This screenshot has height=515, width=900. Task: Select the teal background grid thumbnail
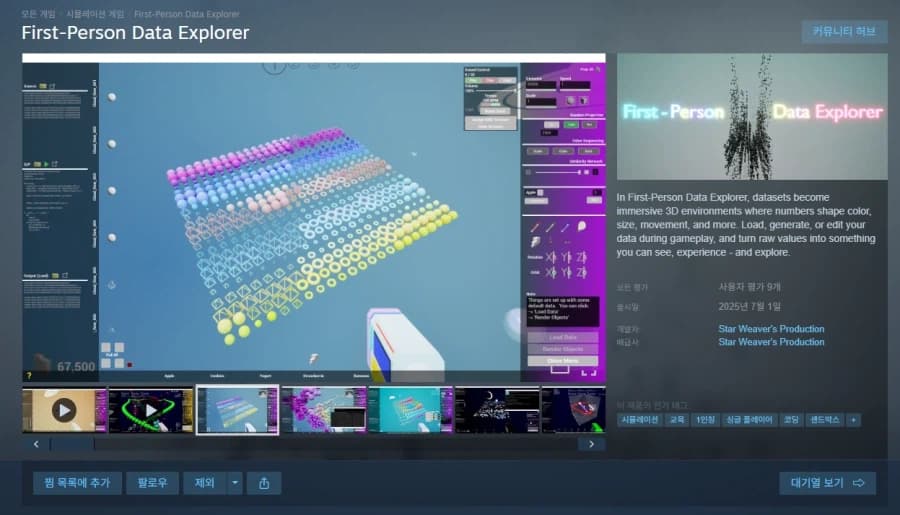pos(411,410)
